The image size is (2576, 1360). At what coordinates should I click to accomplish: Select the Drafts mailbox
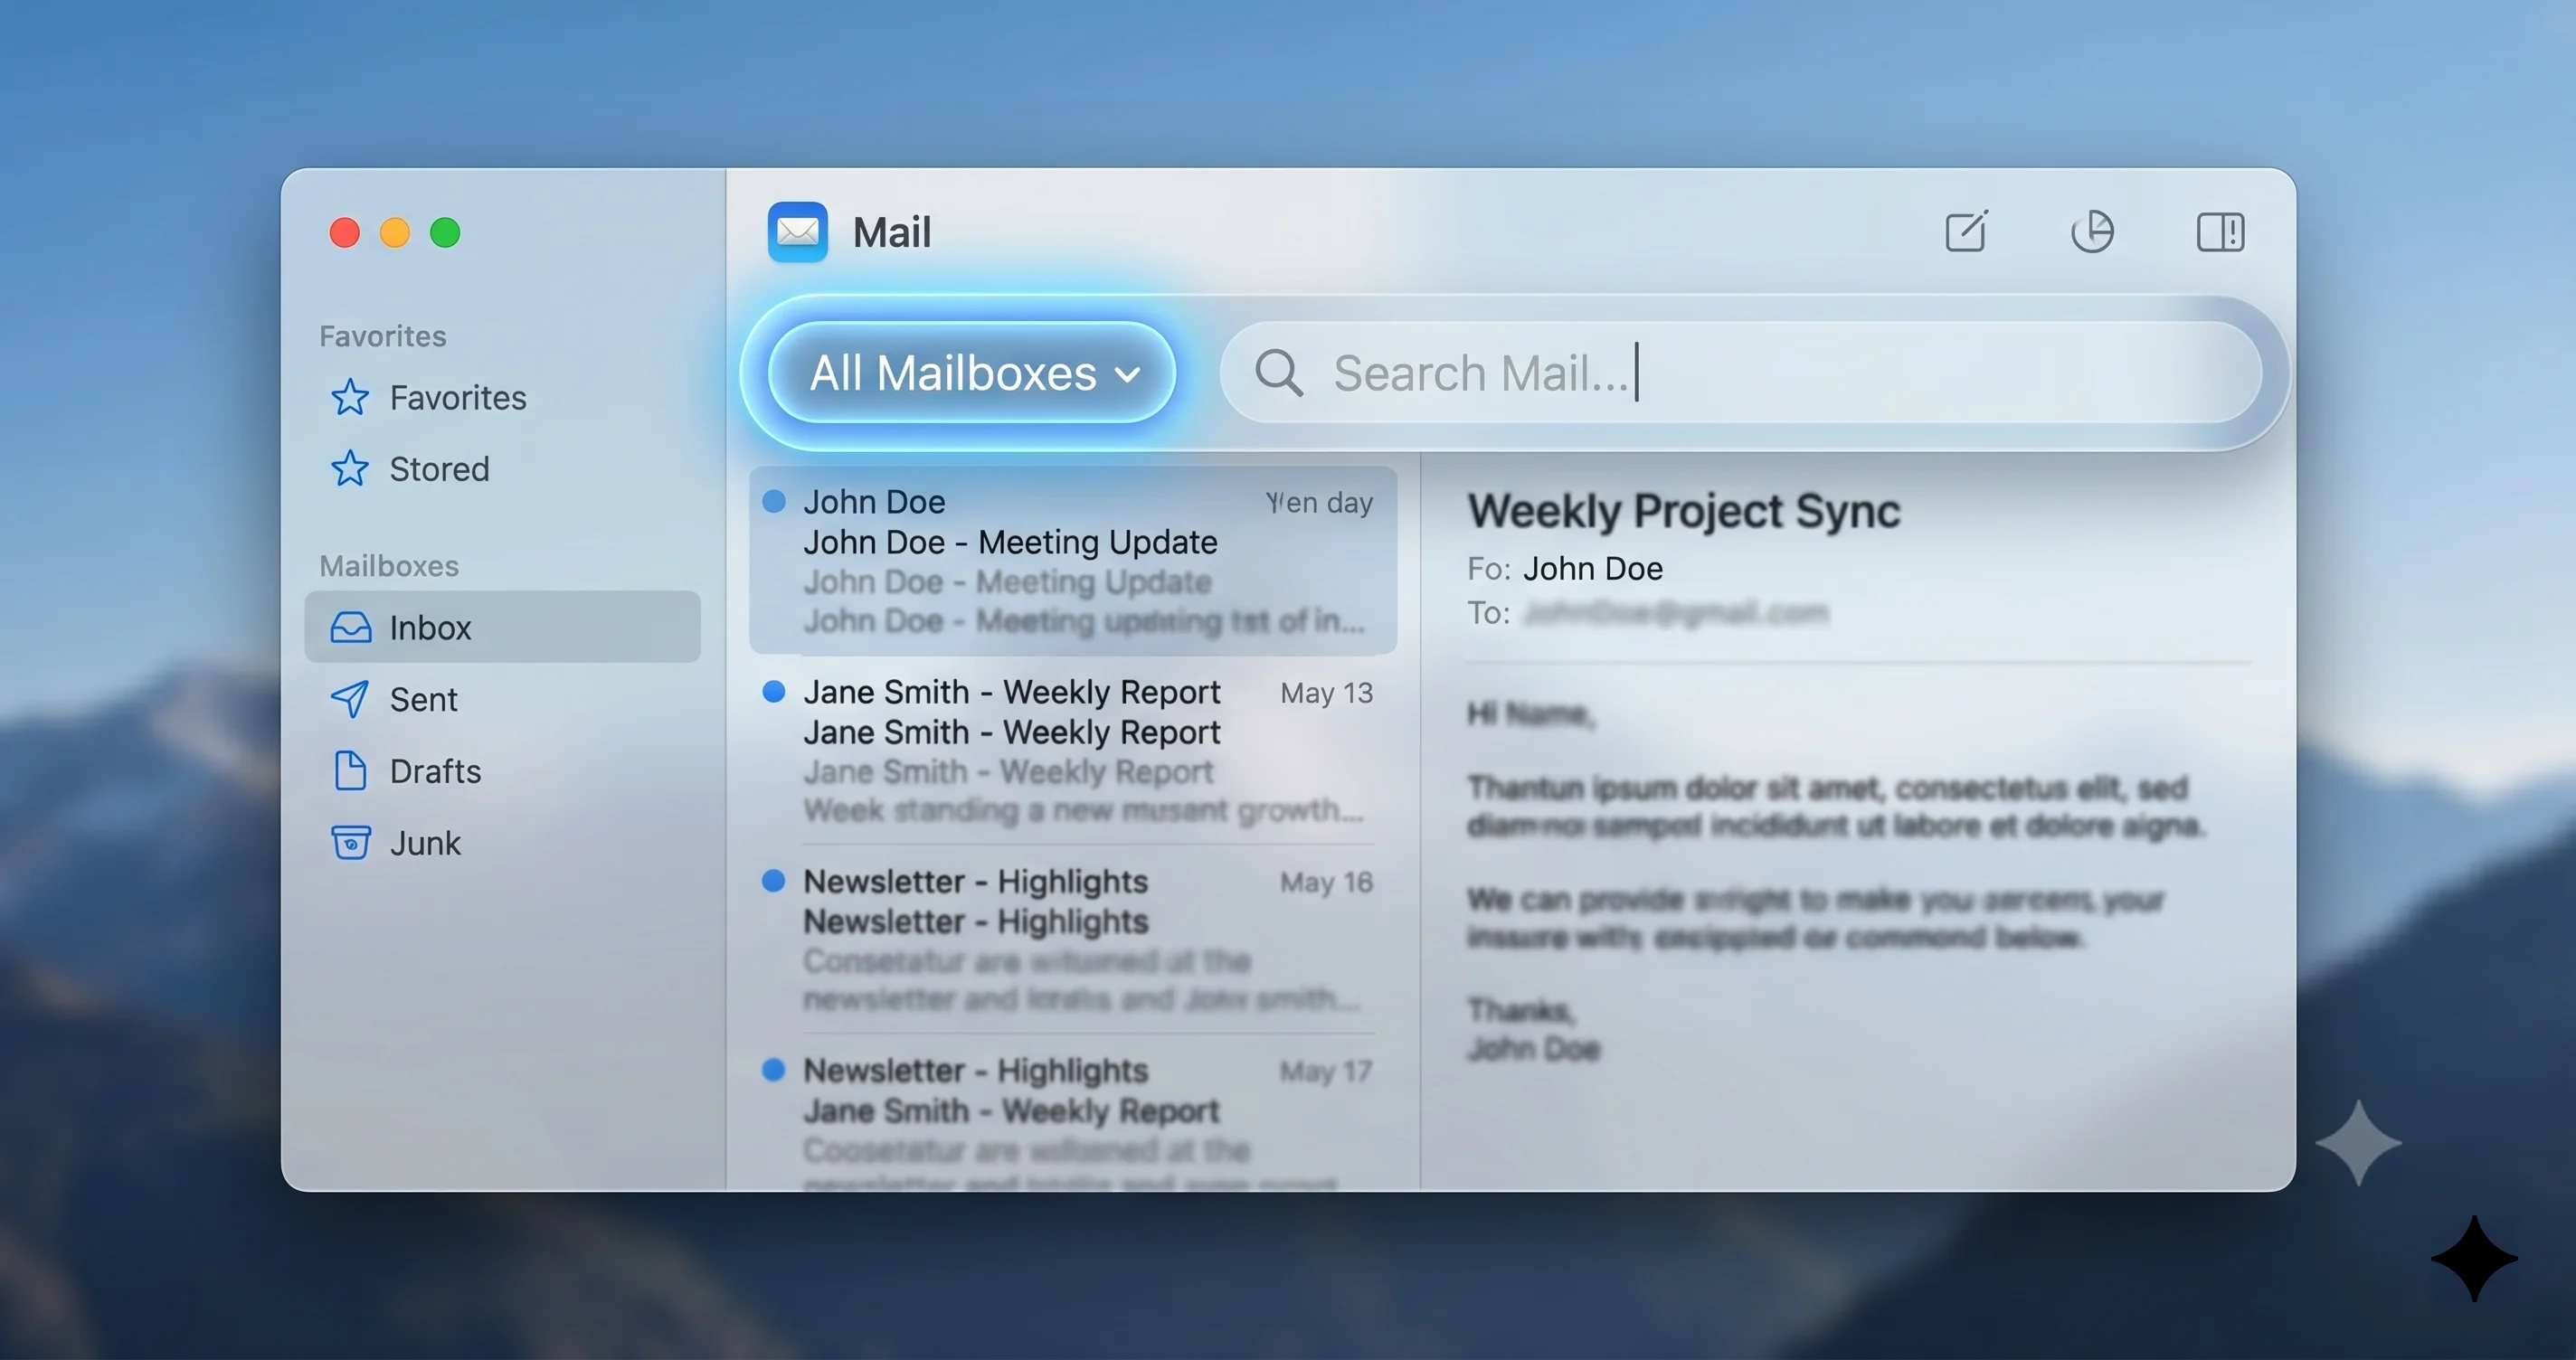(502, 770)
